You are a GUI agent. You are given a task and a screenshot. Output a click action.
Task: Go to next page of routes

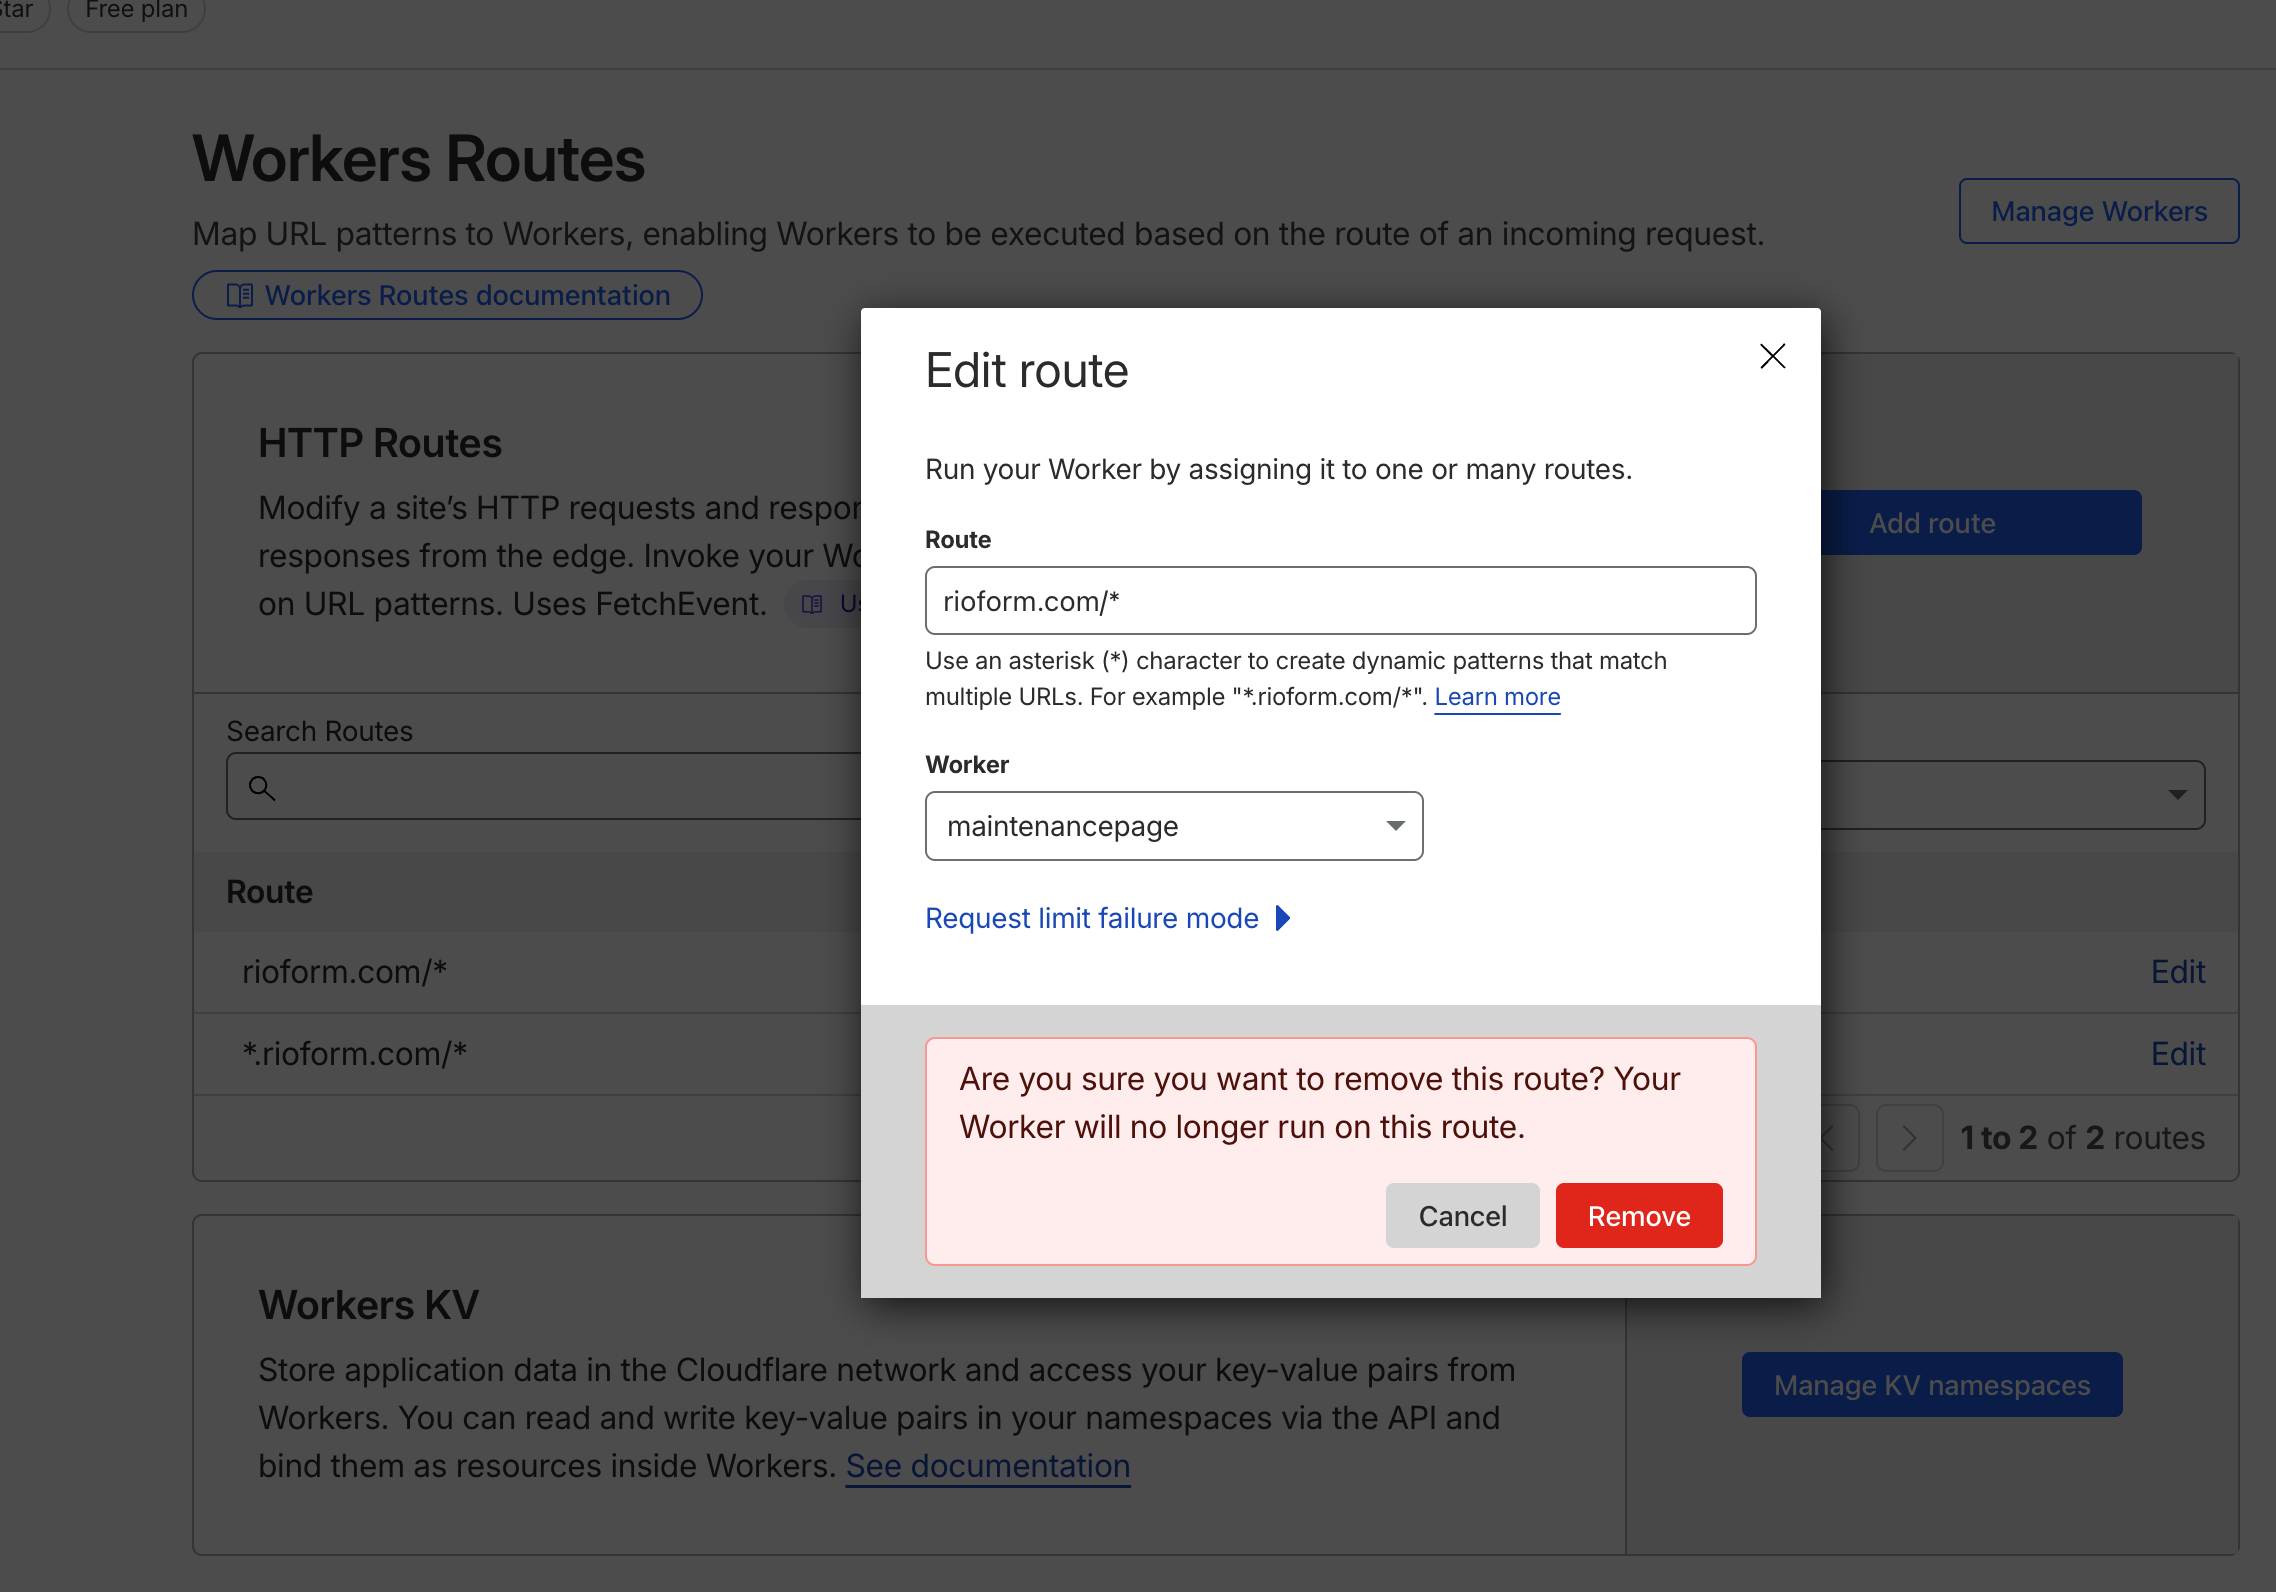pyautogui.click(x=1908, y=1137)
